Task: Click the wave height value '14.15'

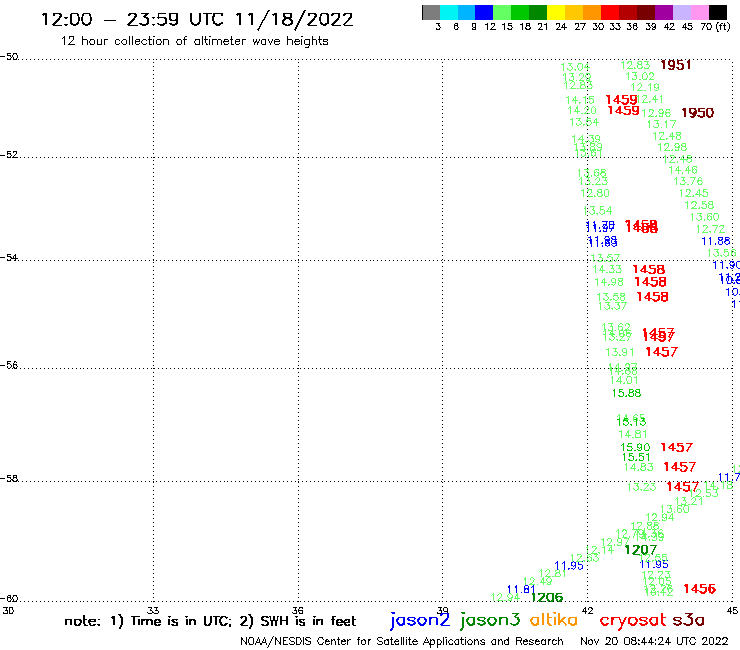Action: coord(580,100)
